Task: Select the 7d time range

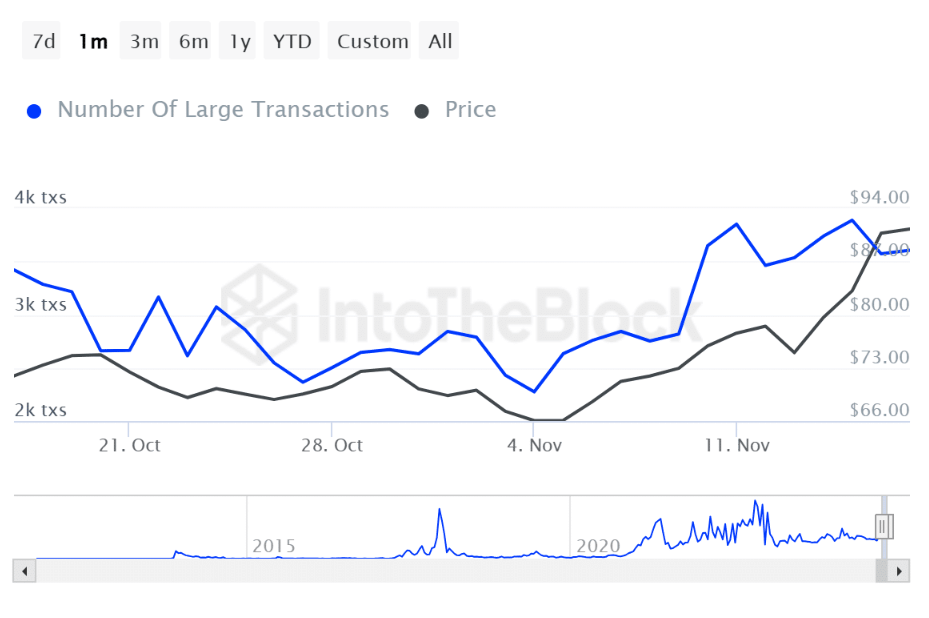Action: pyautogui.click(x=41, y=41)
